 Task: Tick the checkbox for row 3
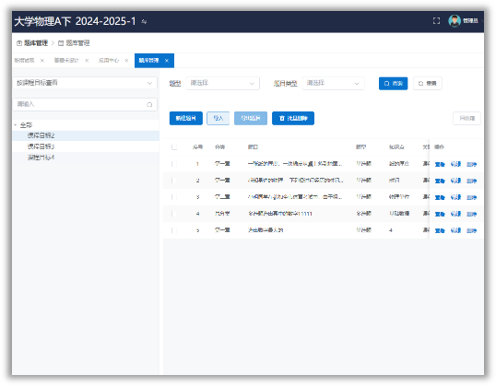point(174,197)
